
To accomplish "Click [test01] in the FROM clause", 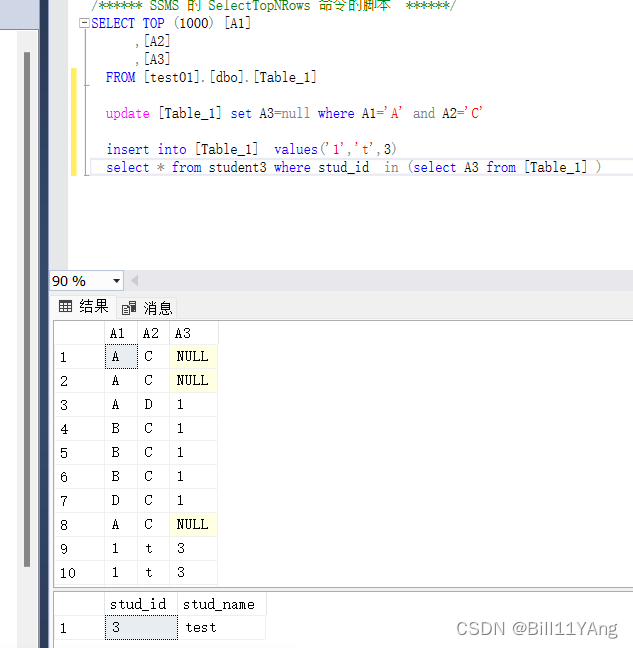I will tap(172, 77).
